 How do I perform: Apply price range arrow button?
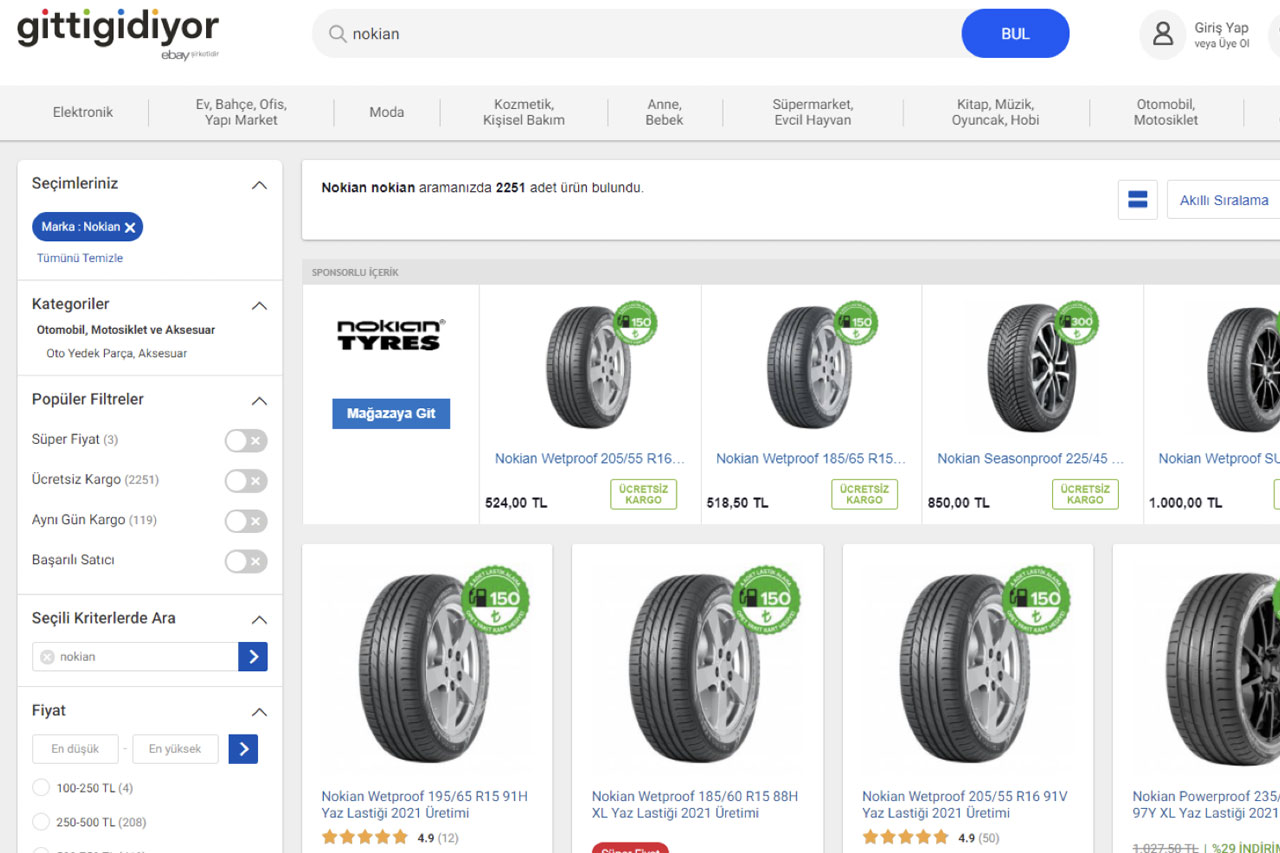pyautogui.click(x=243, y=749)
